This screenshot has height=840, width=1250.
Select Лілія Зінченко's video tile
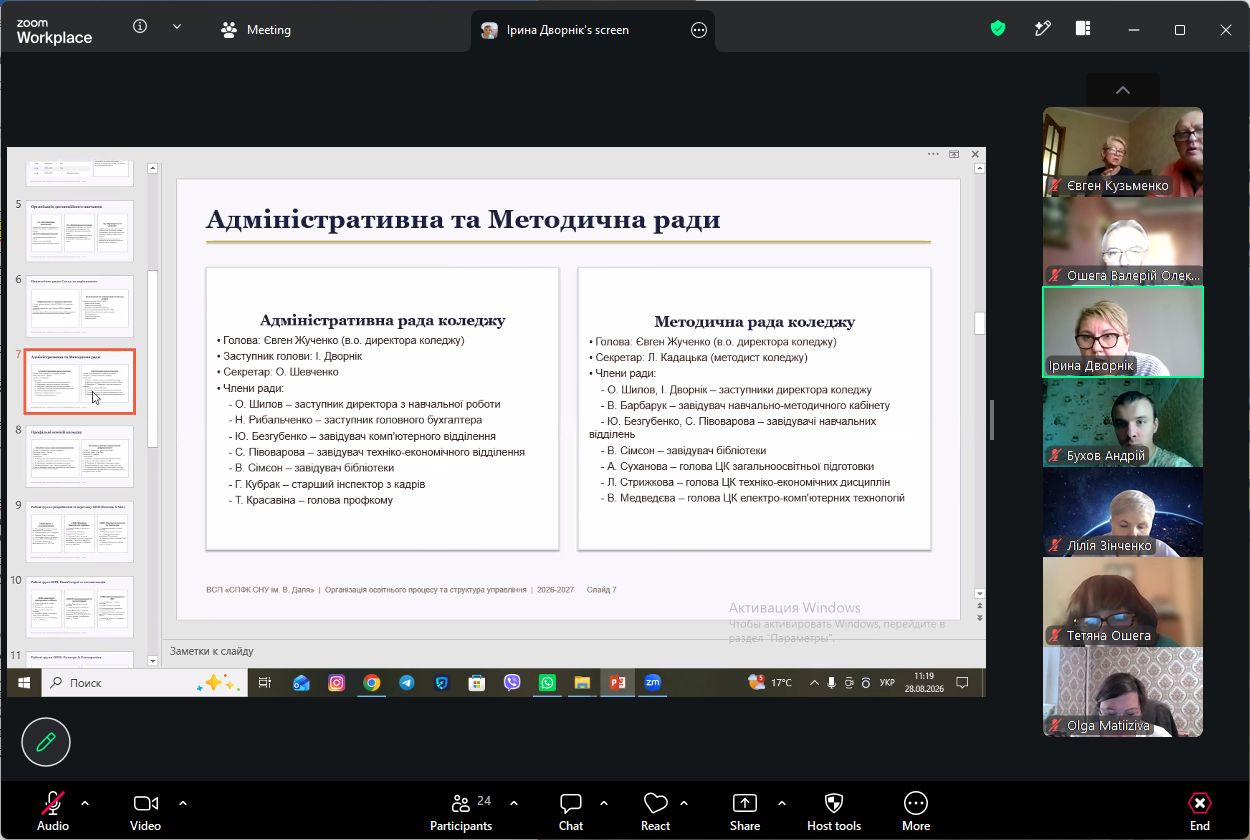tap(1123, 512)
